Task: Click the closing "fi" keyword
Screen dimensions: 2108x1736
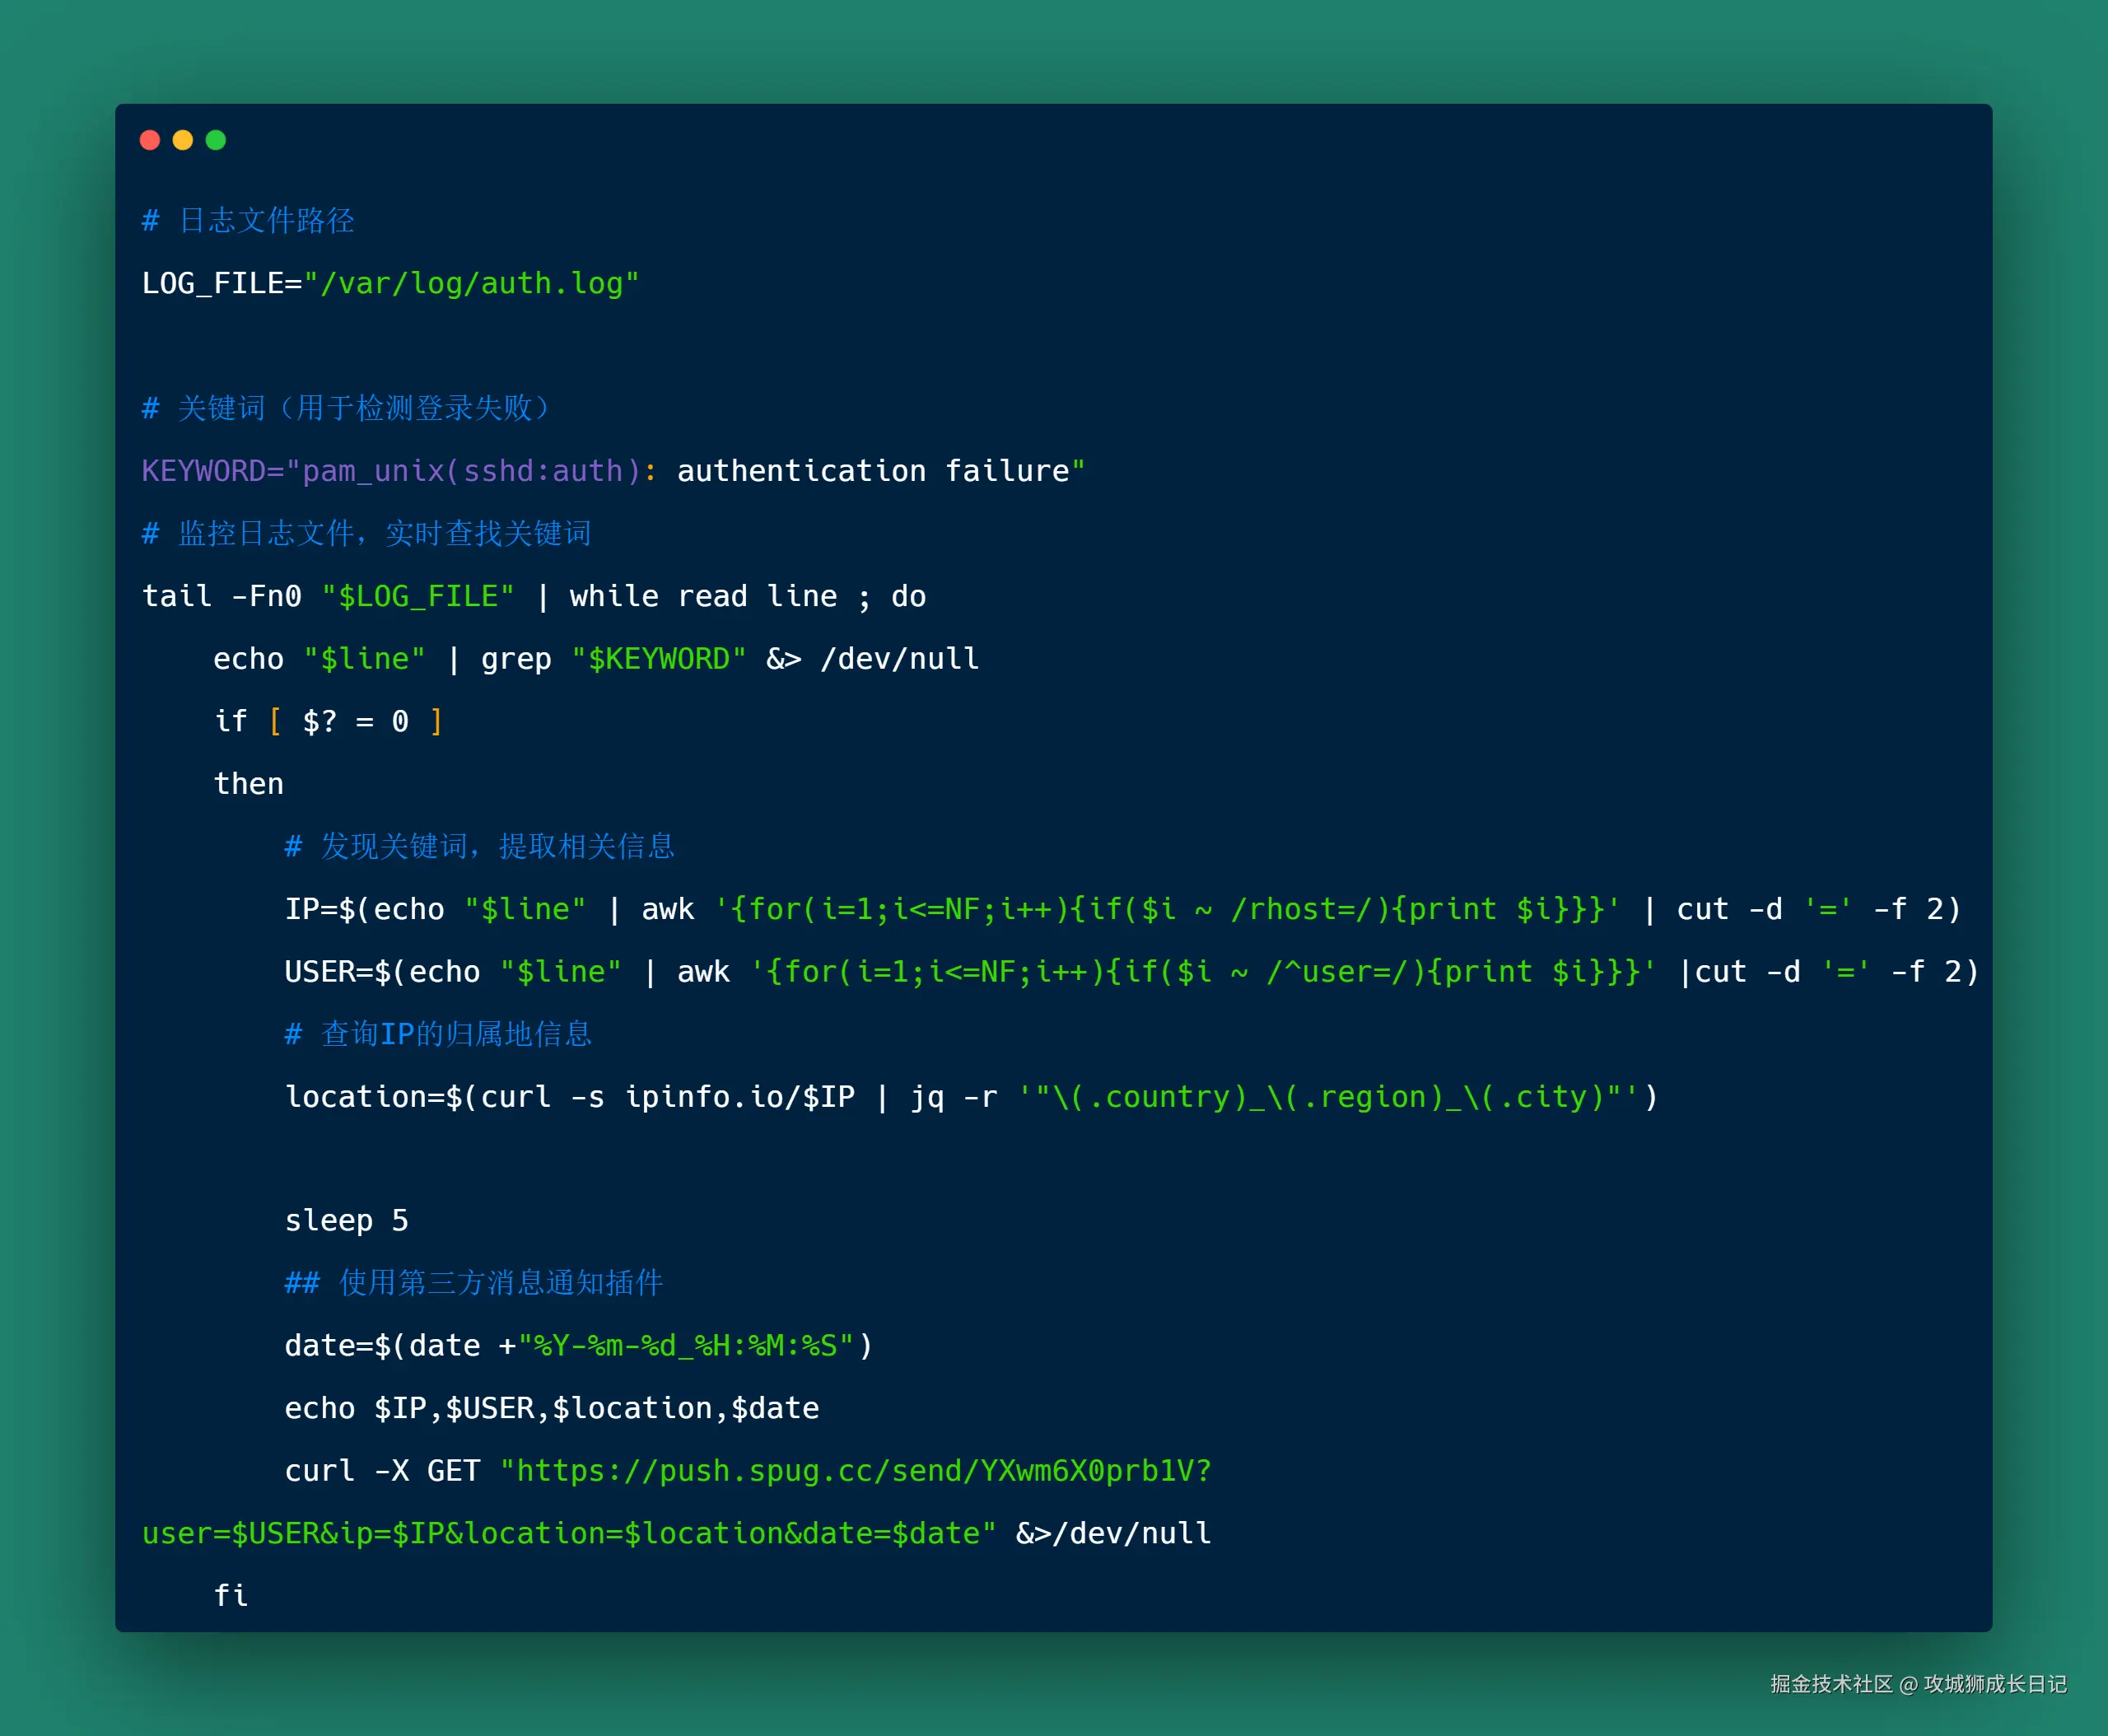Action: coord(231,1596)
